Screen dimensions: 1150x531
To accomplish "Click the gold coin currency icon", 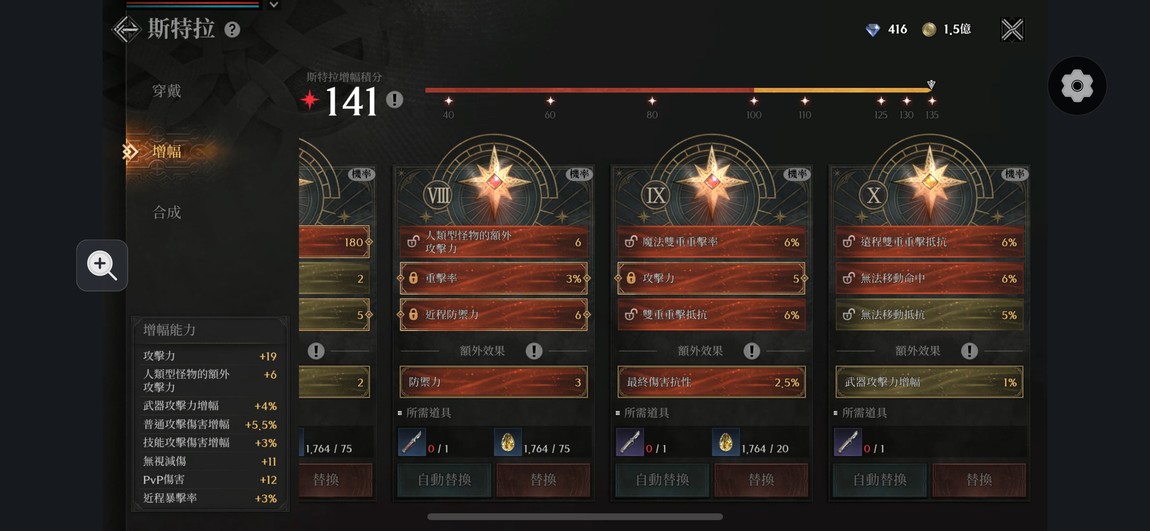I will (929, 30).
